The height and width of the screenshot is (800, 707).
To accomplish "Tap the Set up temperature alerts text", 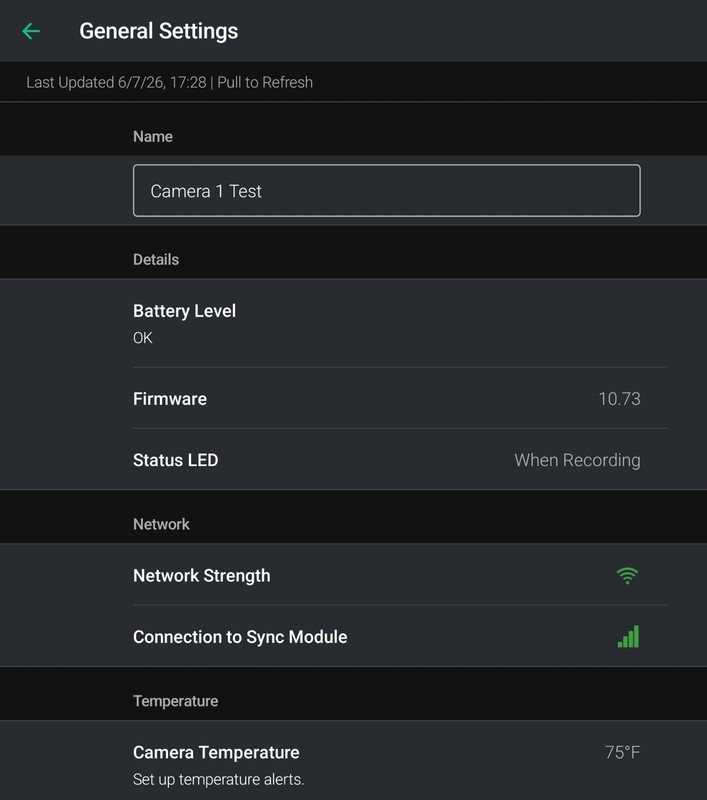I will coord(218,780).
